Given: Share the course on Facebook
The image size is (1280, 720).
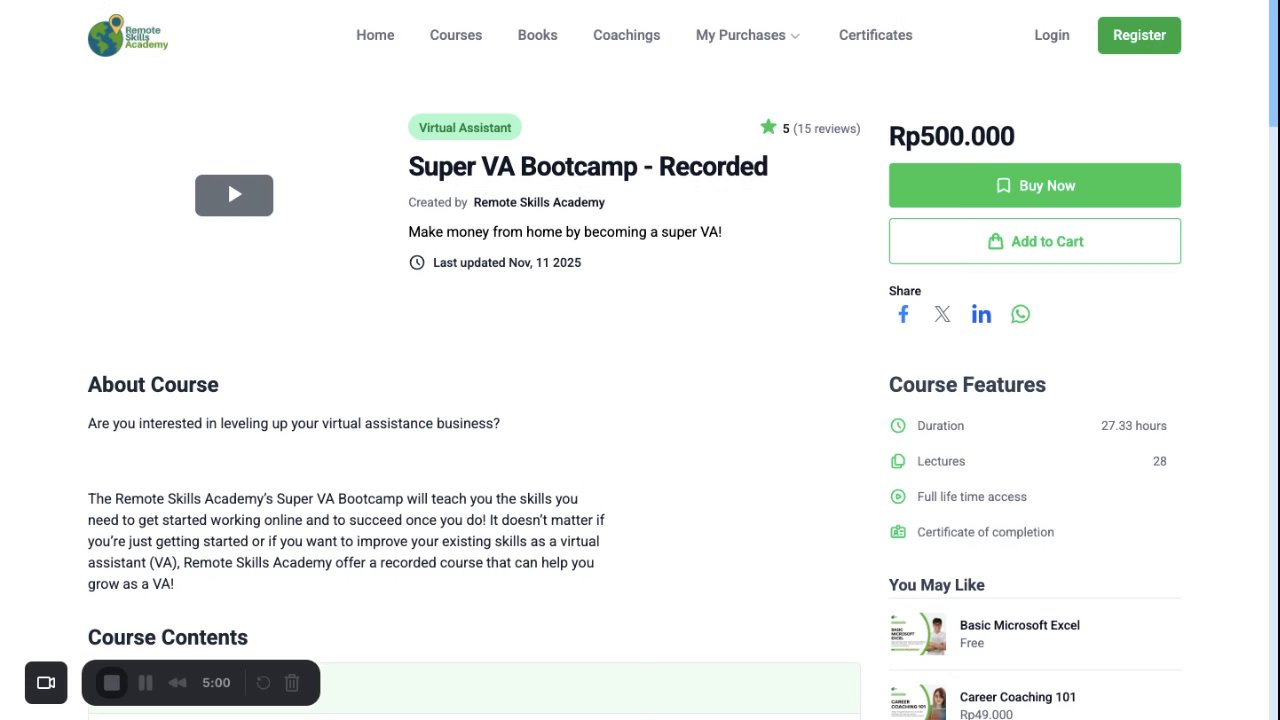Looking at the screenshot, I should point(903,314).
